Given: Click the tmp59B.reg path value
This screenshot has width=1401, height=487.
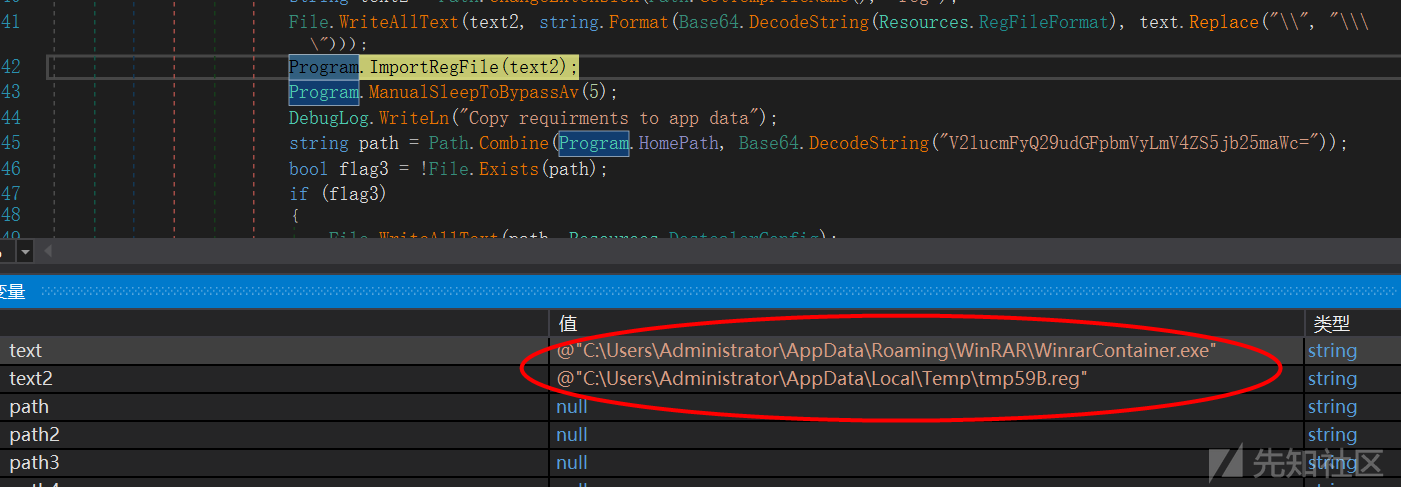Looking at the screenshot, I should point(822,378).
